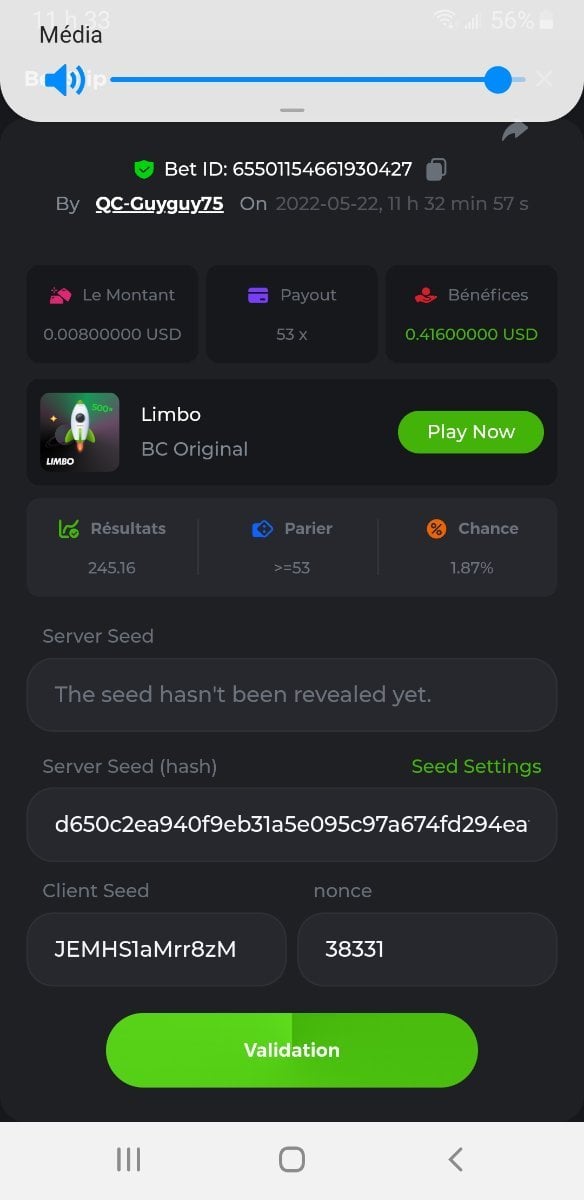584x1200 pixels.
Task: Open Seed Settings link
Action: tap(476, 766)
